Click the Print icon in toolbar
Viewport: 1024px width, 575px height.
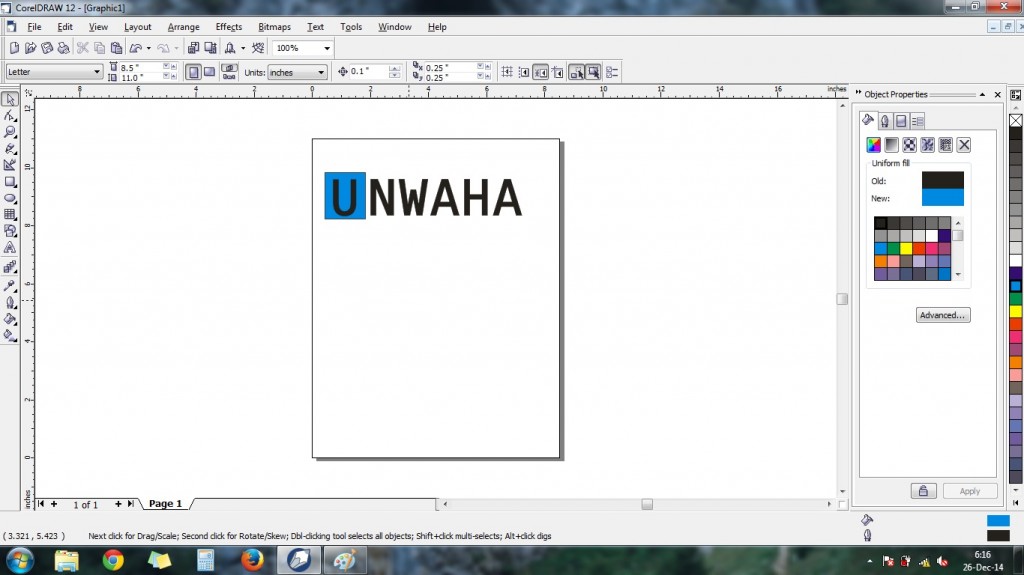tap(63, 48)
